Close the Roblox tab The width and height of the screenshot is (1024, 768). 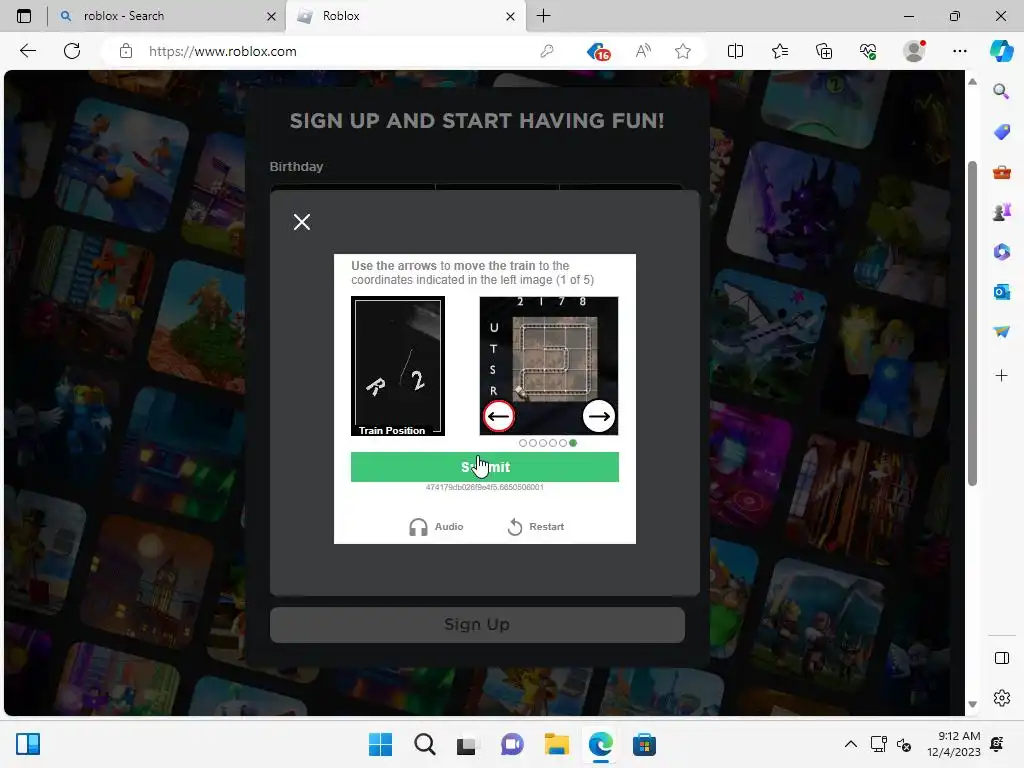click(x=511, y=16)
